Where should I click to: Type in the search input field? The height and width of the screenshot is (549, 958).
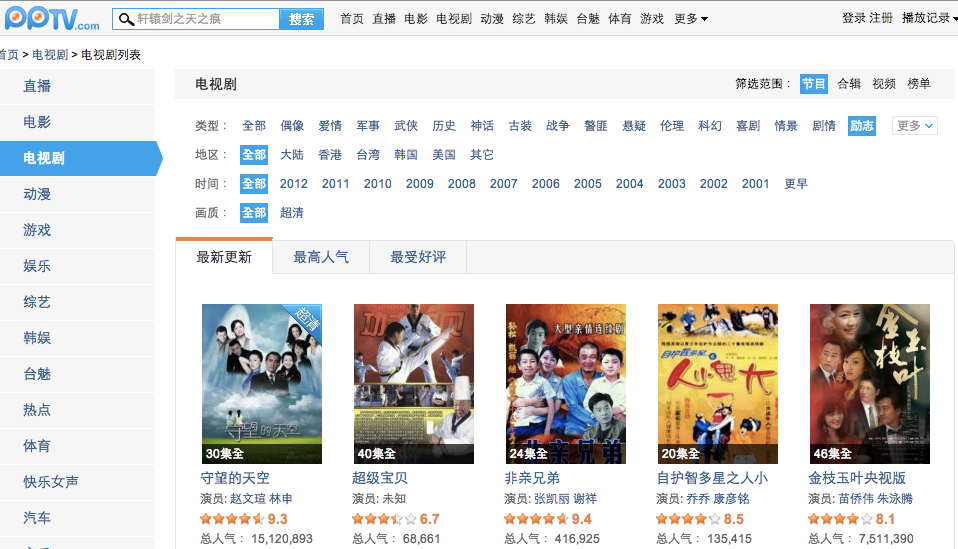(205, 19)
